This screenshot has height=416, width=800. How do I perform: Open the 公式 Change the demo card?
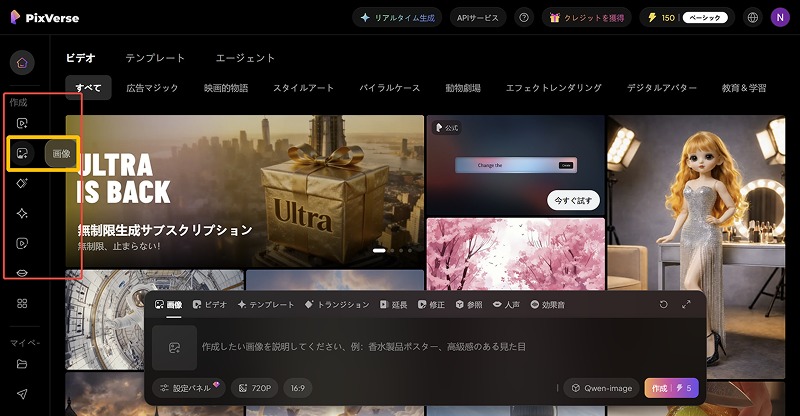point(515,165)
